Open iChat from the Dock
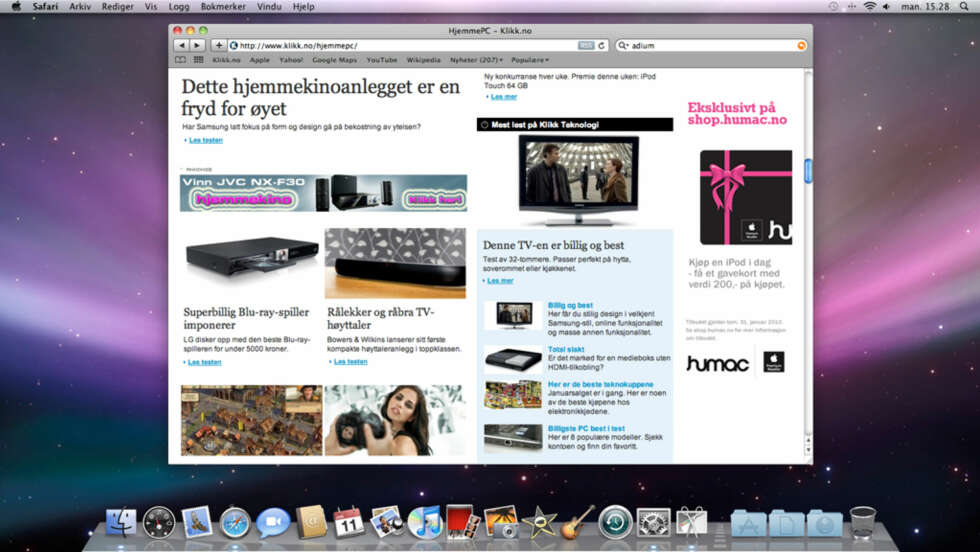The height and width of the screenshot is (552, 980). coord(273,522)
